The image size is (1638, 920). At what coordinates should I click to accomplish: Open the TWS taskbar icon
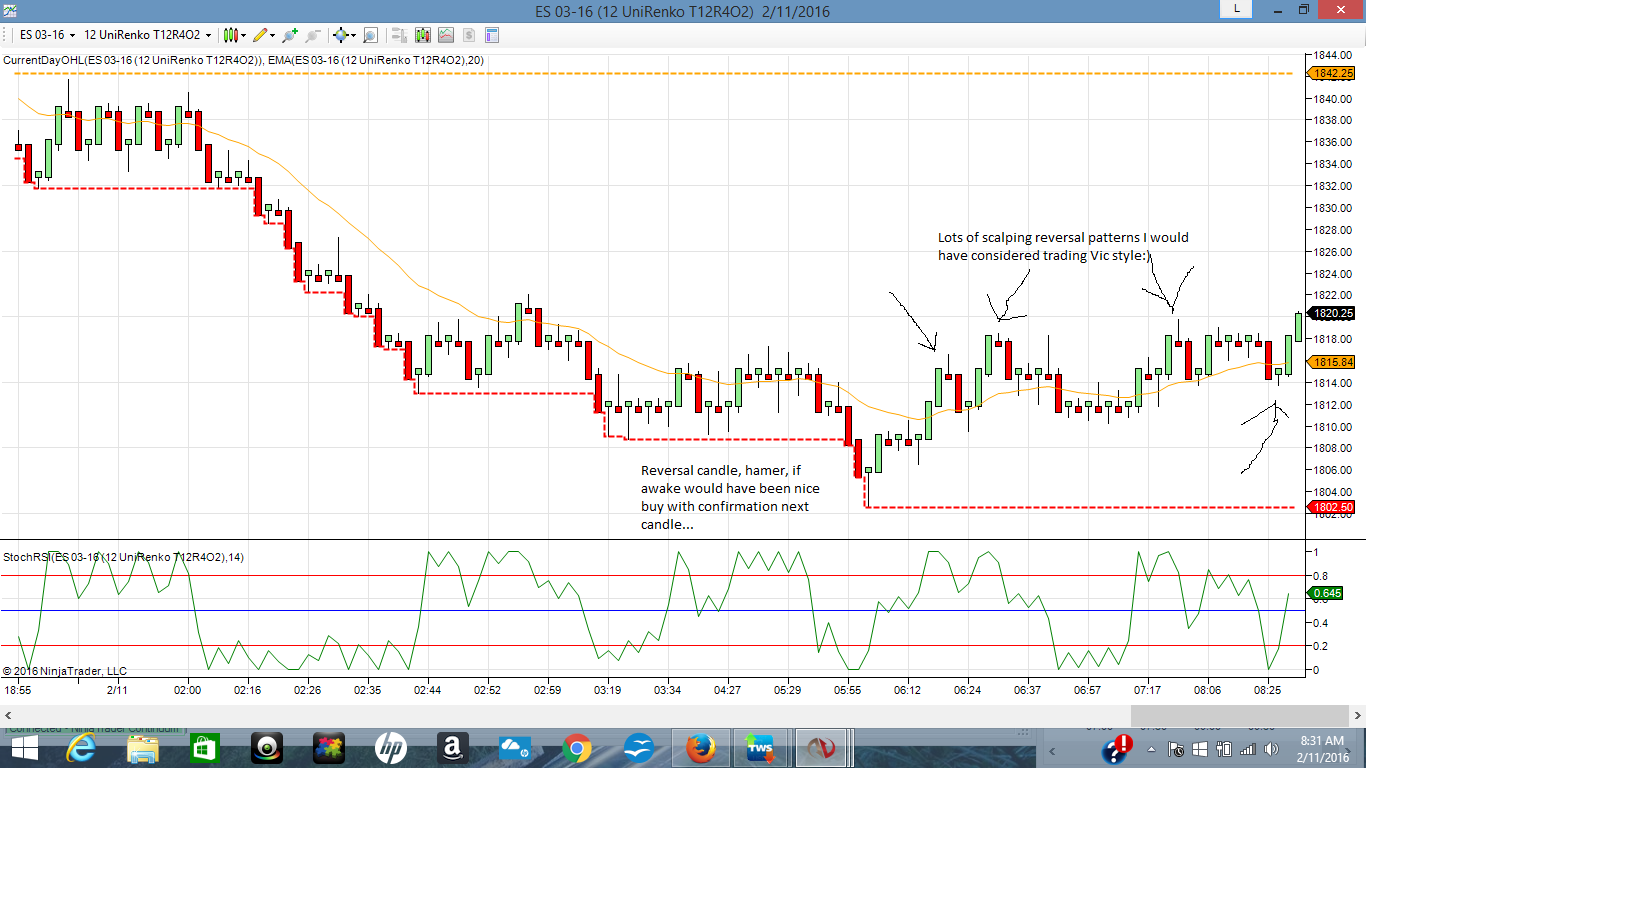coord(761,749)
